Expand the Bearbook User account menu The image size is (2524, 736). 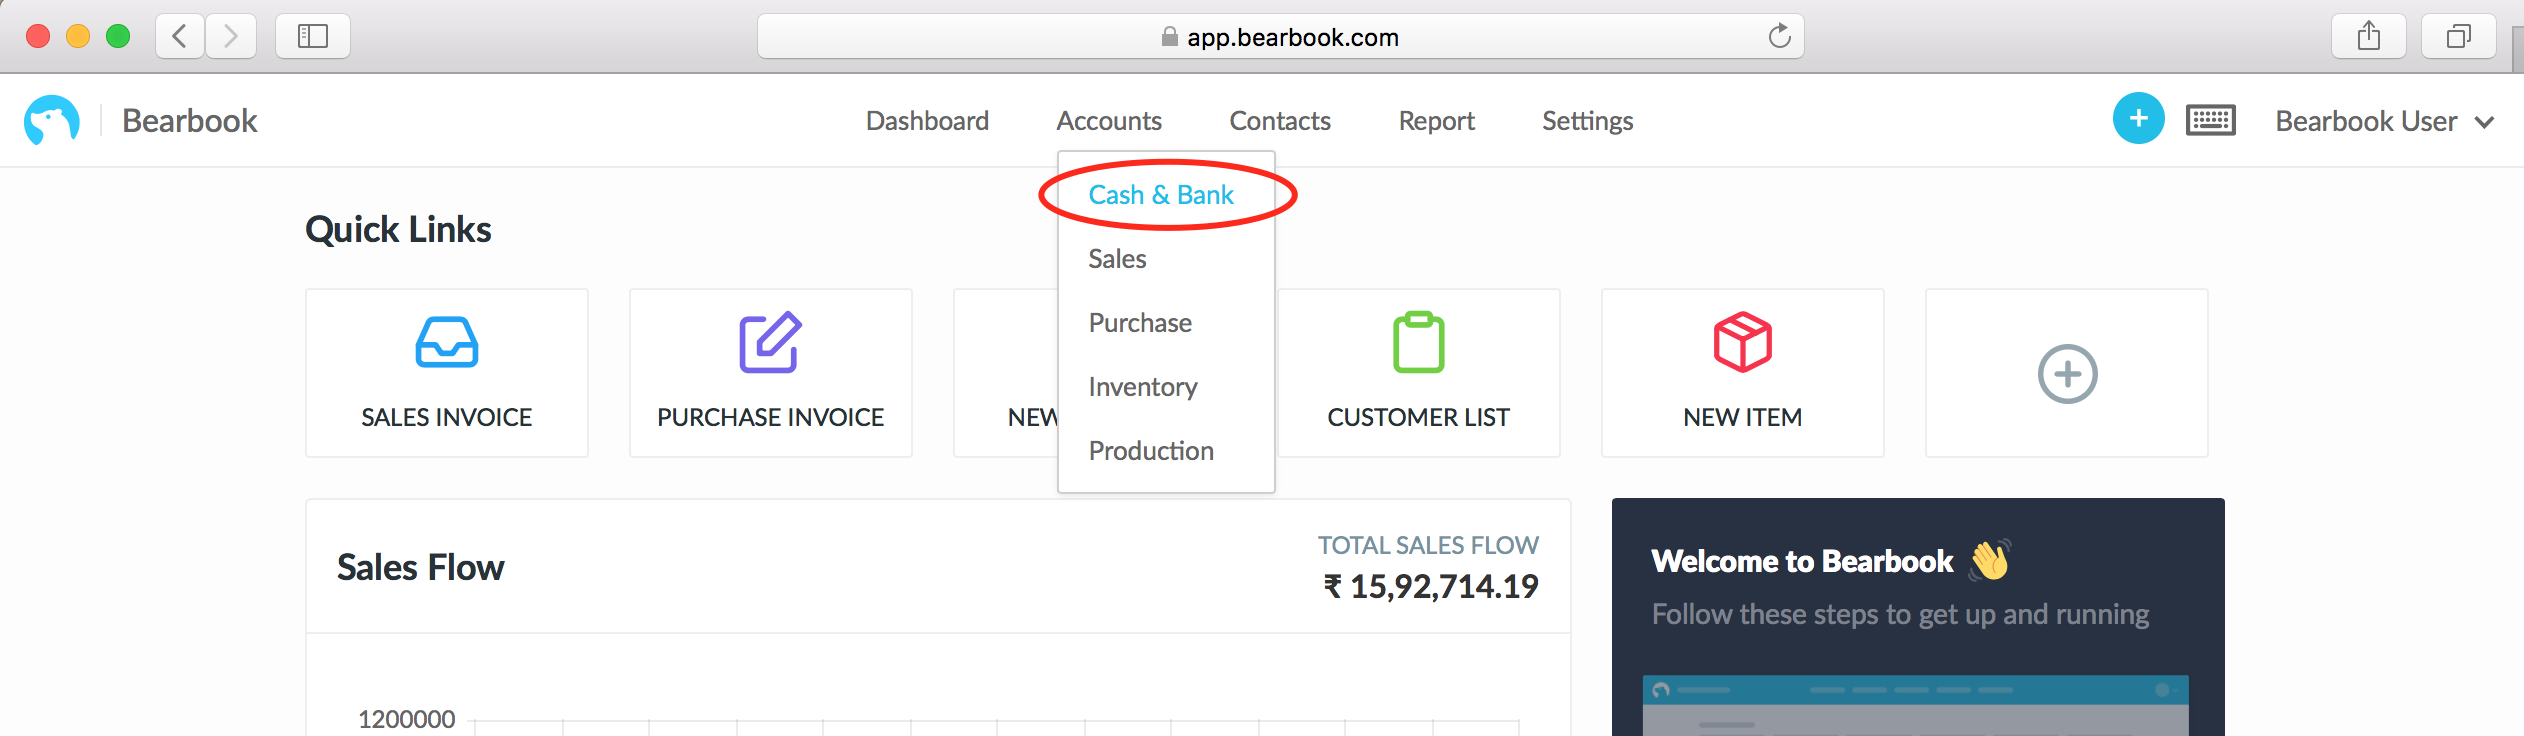pos(2385,121)
